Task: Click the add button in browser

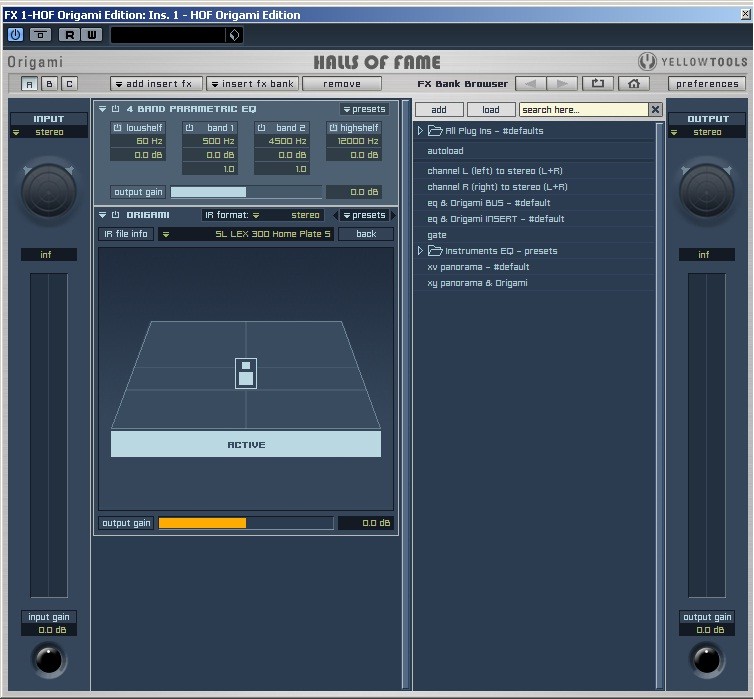Action: coord(439,110)
